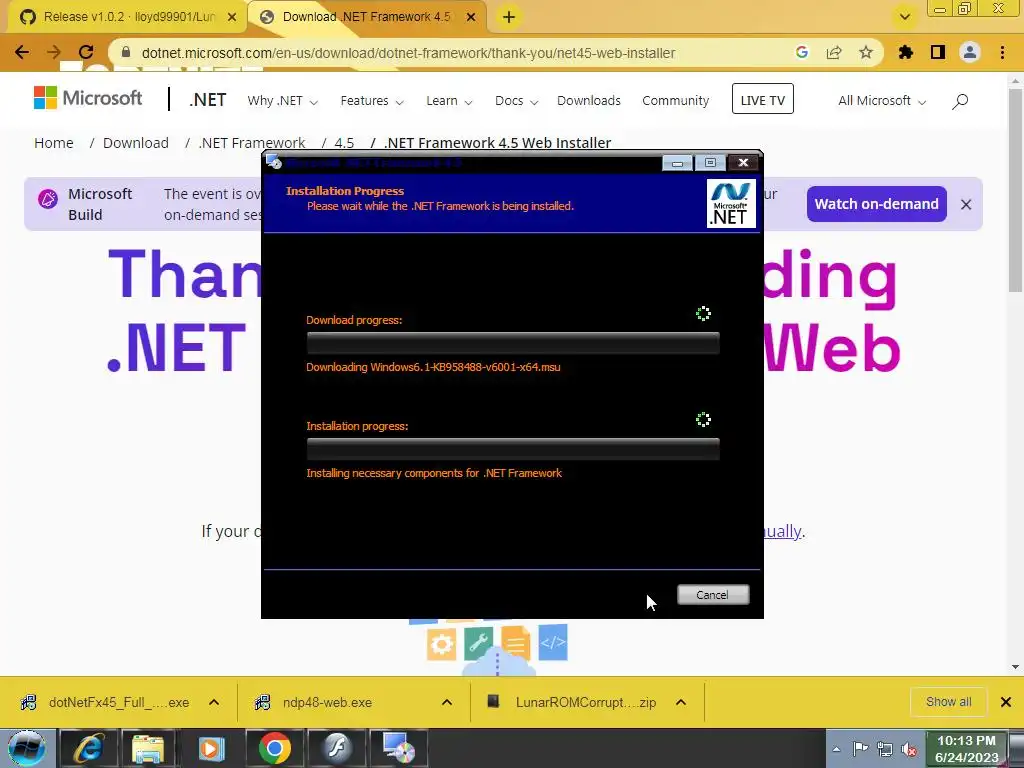Dismiss the Microsoft Build banner
1024x768 pixels.
click(x=966, y=204)
